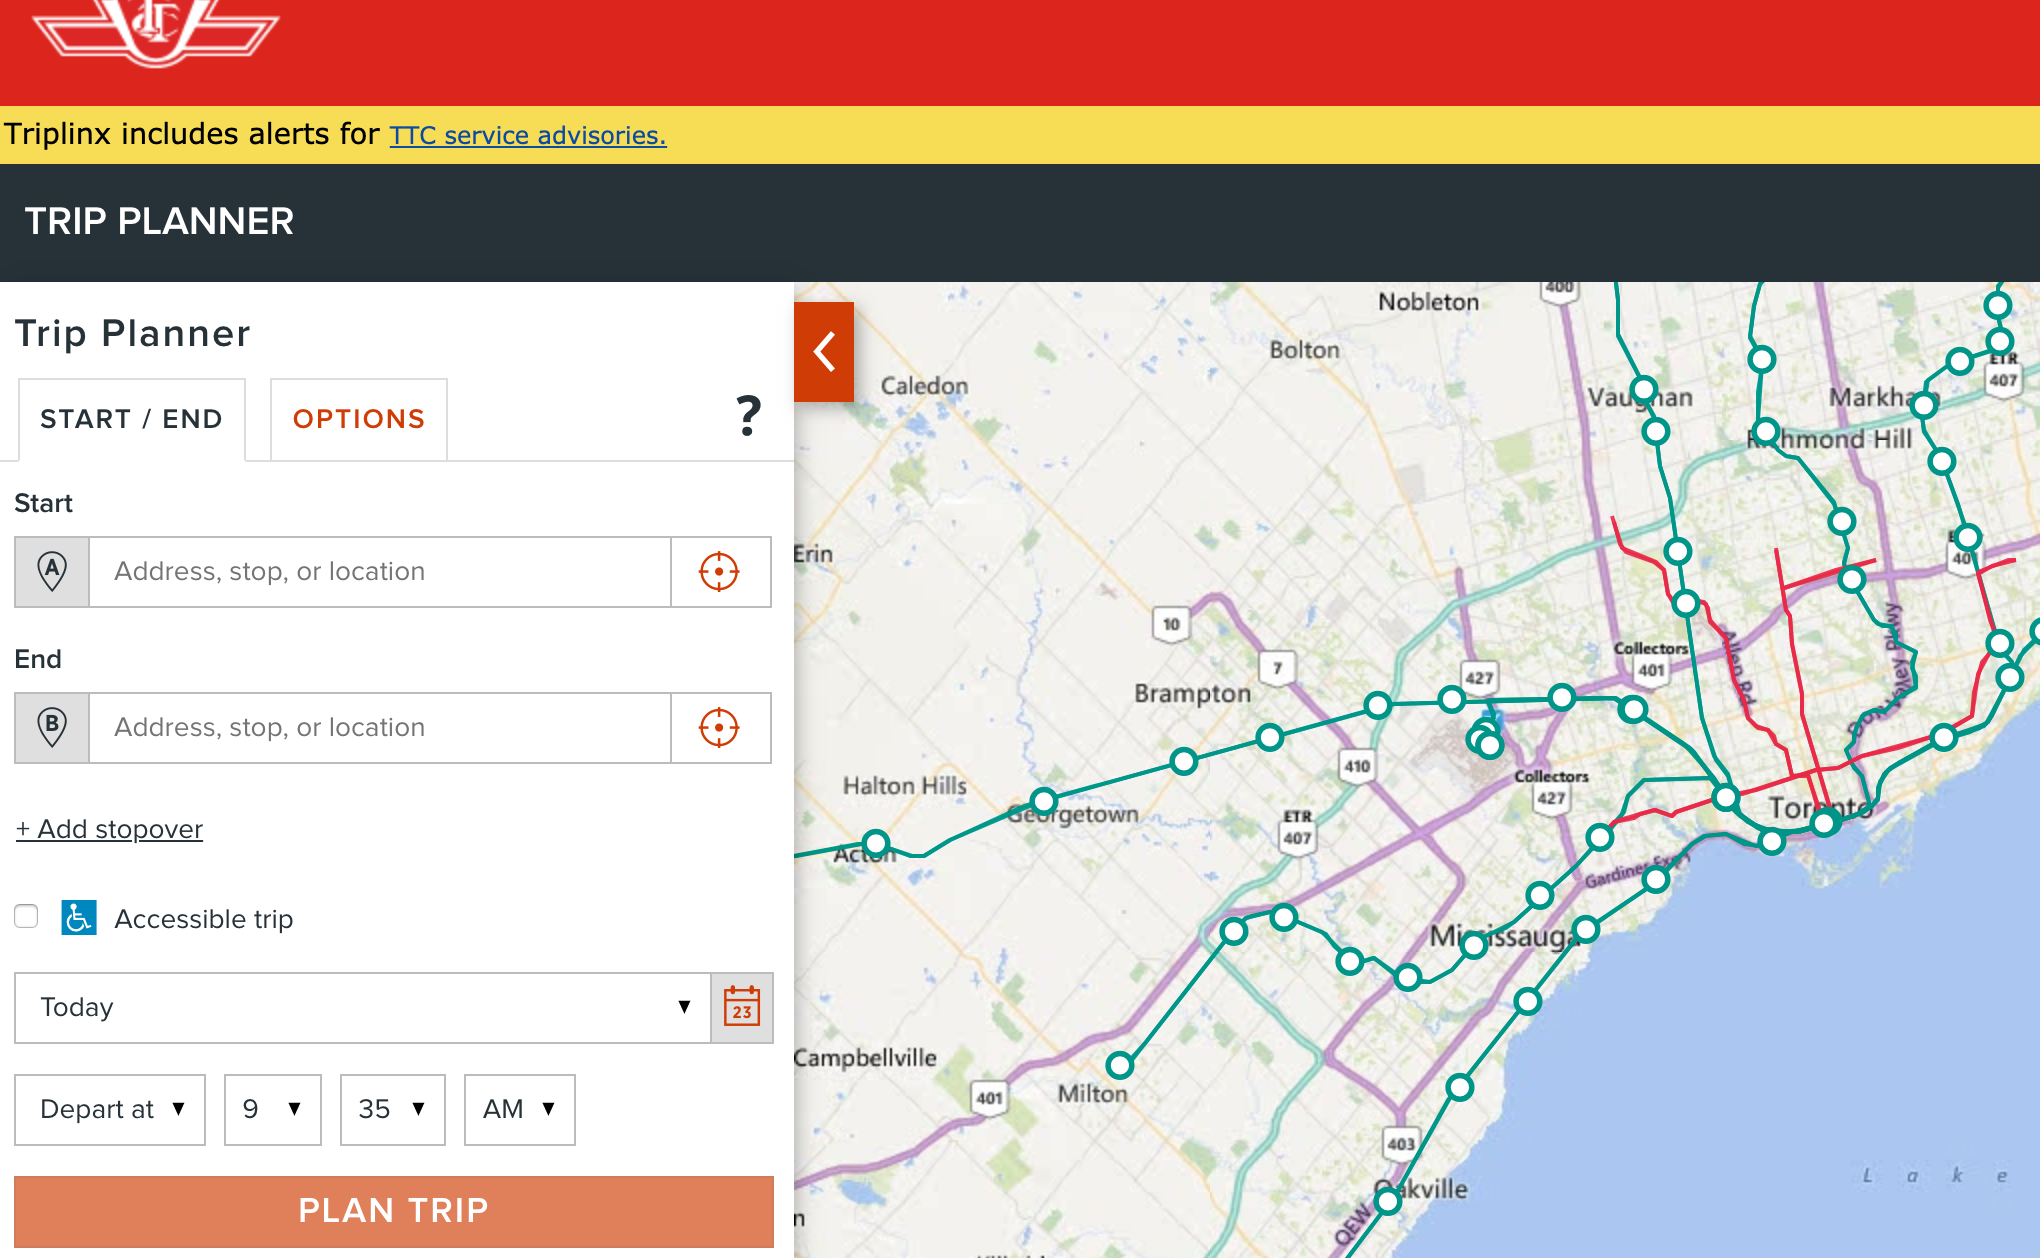Switch to the OPTIONS tab
The width and height of the screenshot is (2040, 1258).
pos(358,420)
